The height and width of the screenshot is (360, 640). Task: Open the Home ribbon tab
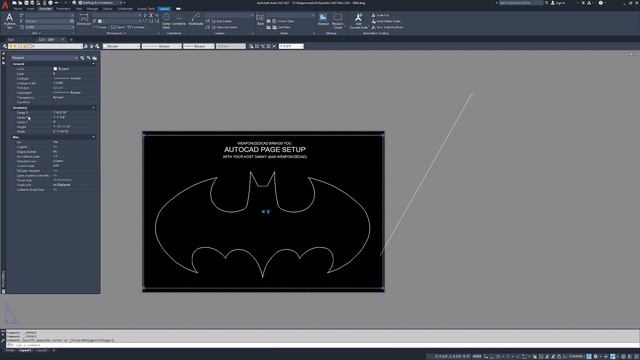click(x=18, y=9)
